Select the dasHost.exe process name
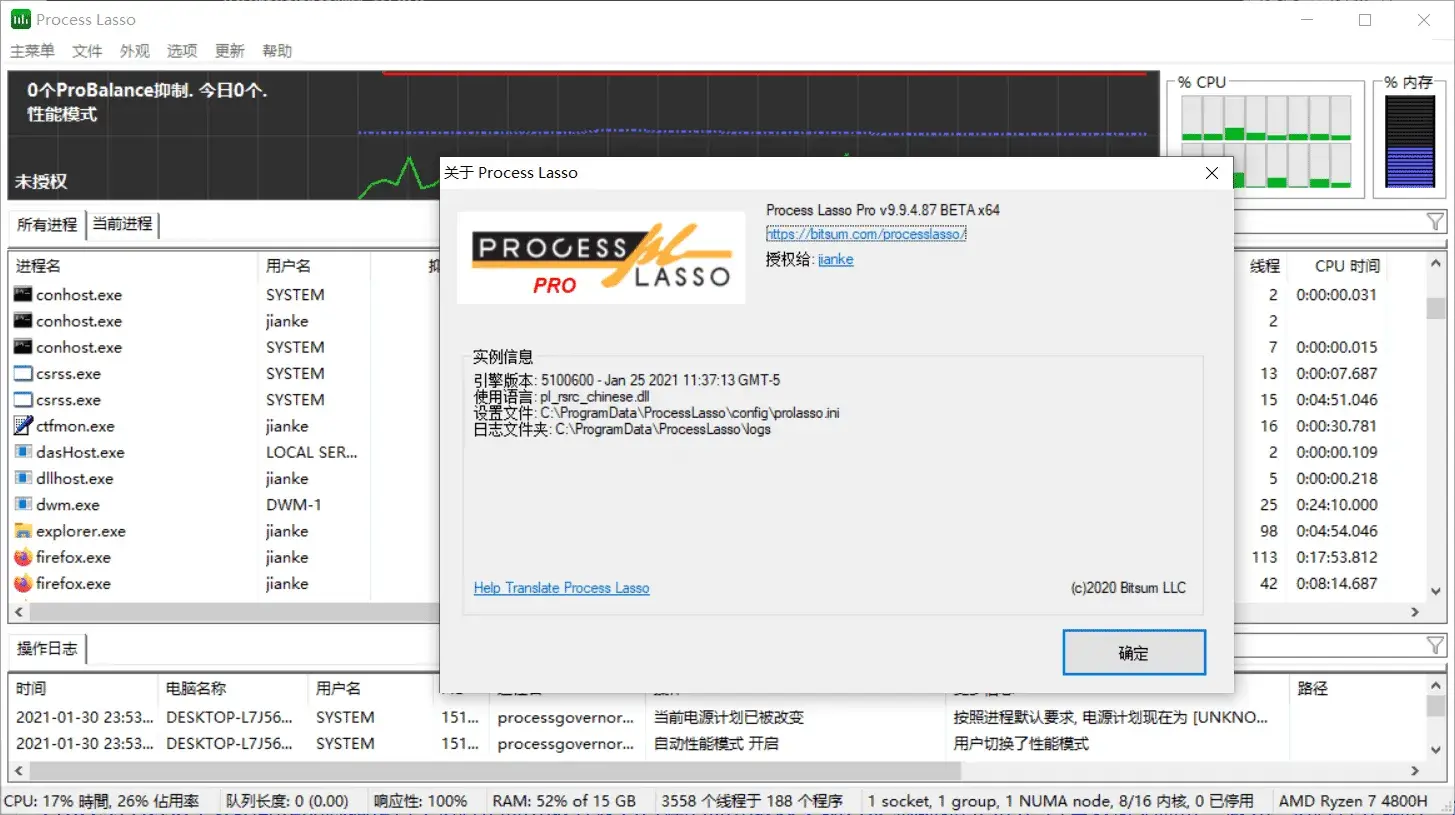This screenshot has height=815, width=1455. point(80,452)
